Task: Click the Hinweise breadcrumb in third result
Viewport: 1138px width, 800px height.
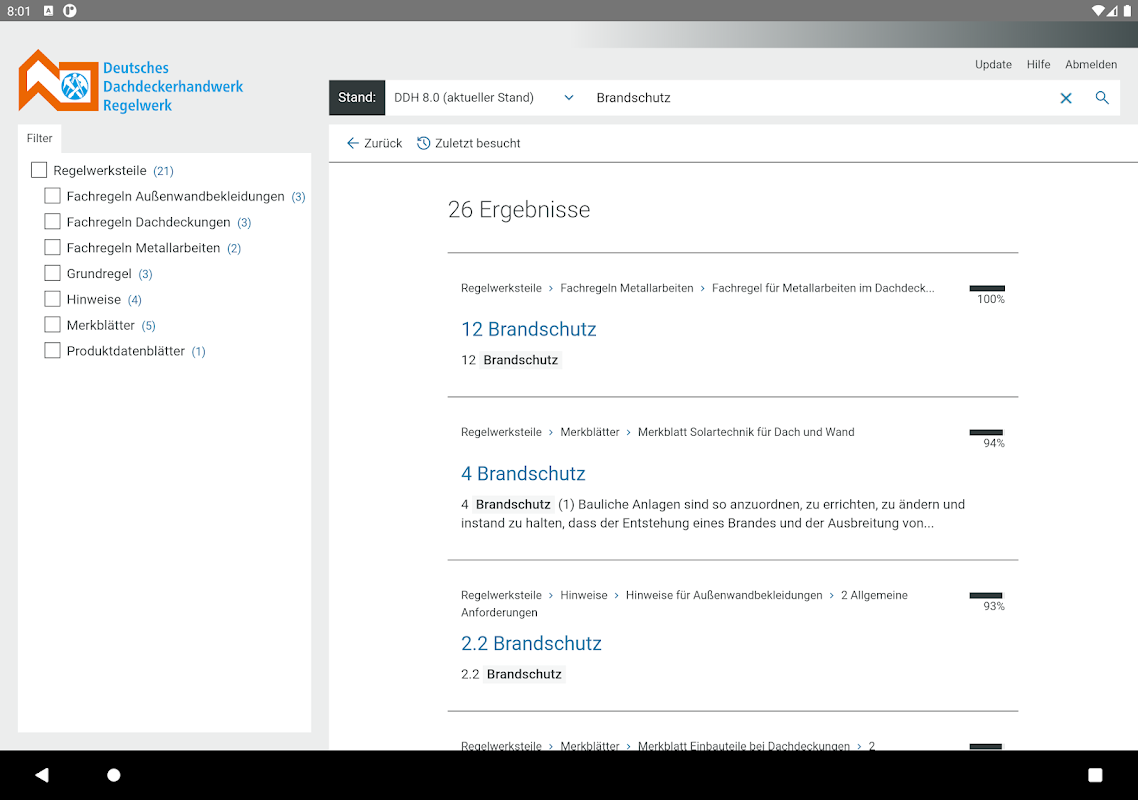Action: click(584, 595)
